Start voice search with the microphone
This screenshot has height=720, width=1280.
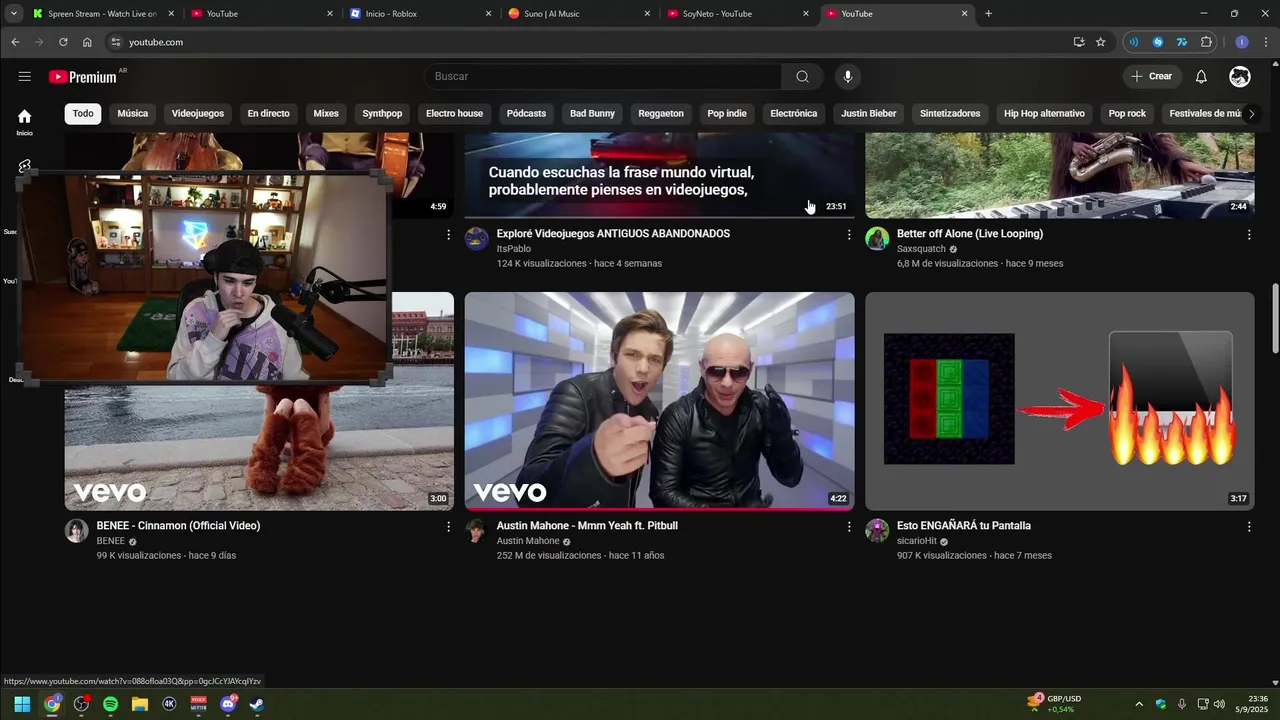pos(848,77)
